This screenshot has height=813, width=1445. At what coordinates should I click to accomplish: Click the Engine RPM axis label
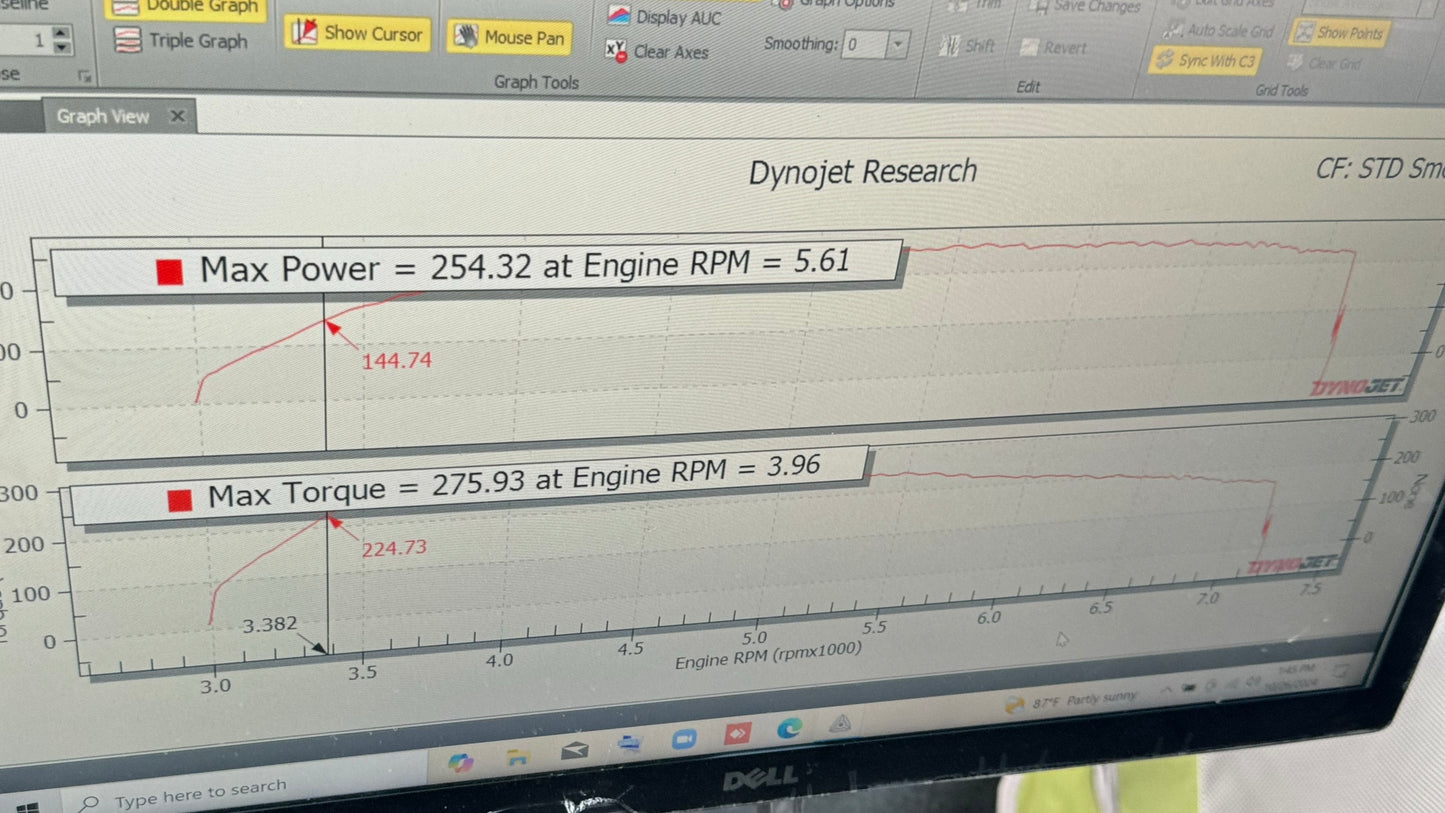768,655
